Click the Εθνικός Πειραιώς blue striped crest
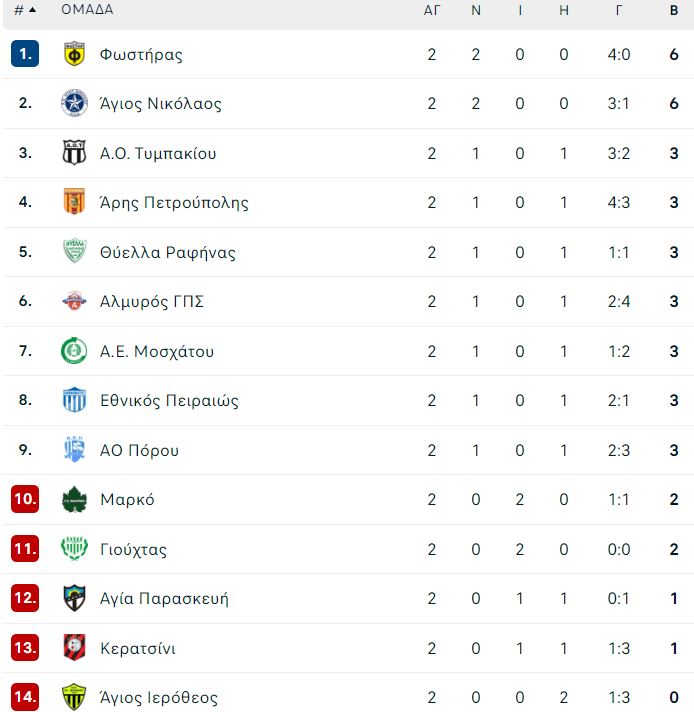This screenshot has width=694, height=712. (x=74, y=400)
